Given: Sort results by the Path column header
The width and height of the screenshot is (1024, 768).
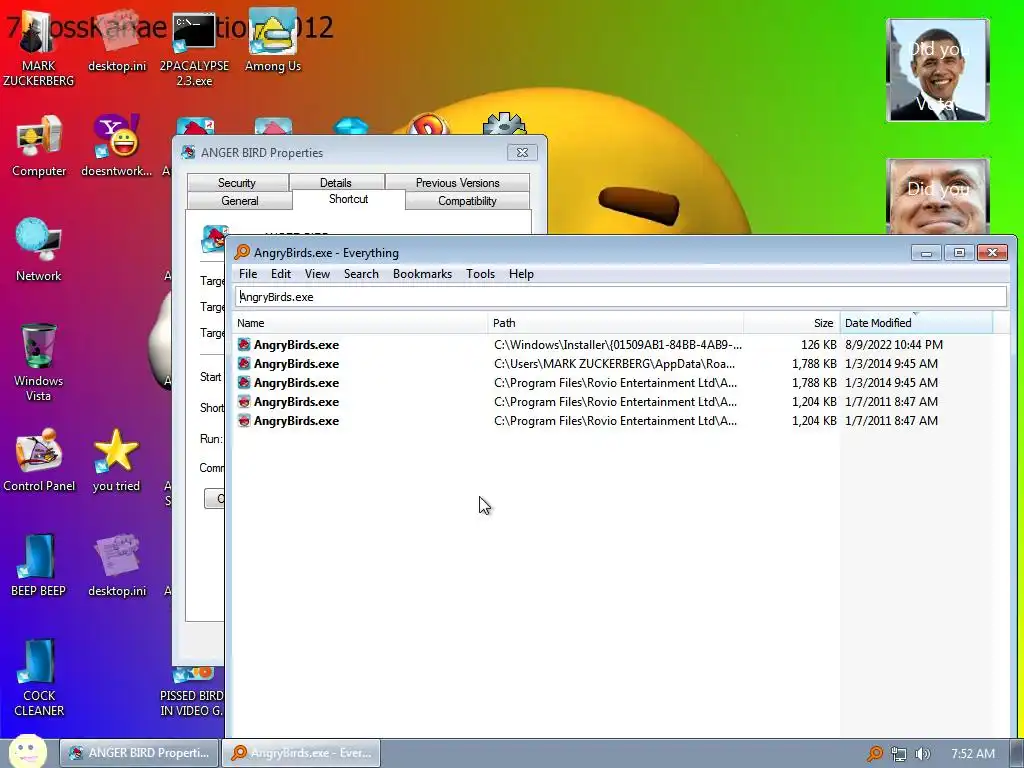Looking at the screenshot, I should click(x=615, y=323).
